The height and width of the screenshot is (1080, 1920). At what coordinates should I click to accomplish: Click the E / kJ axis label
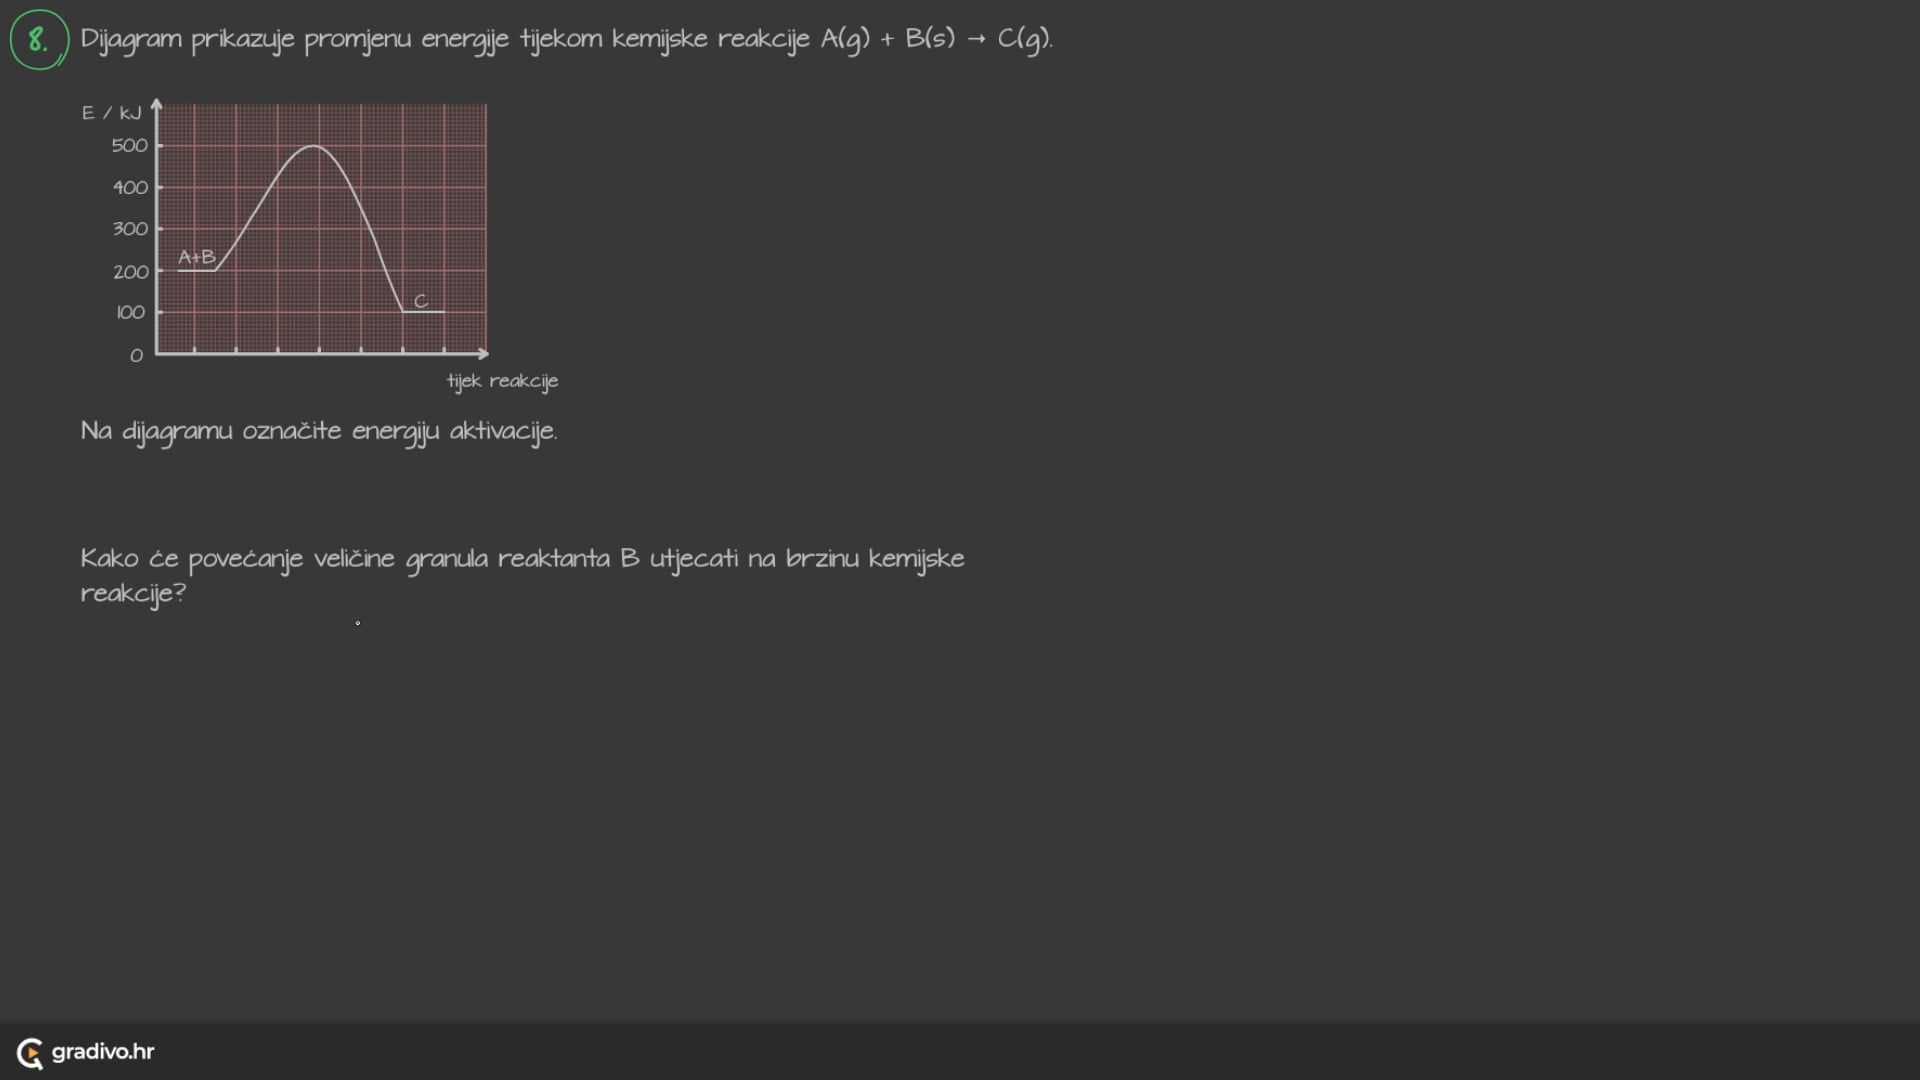(x=111, y=113)
